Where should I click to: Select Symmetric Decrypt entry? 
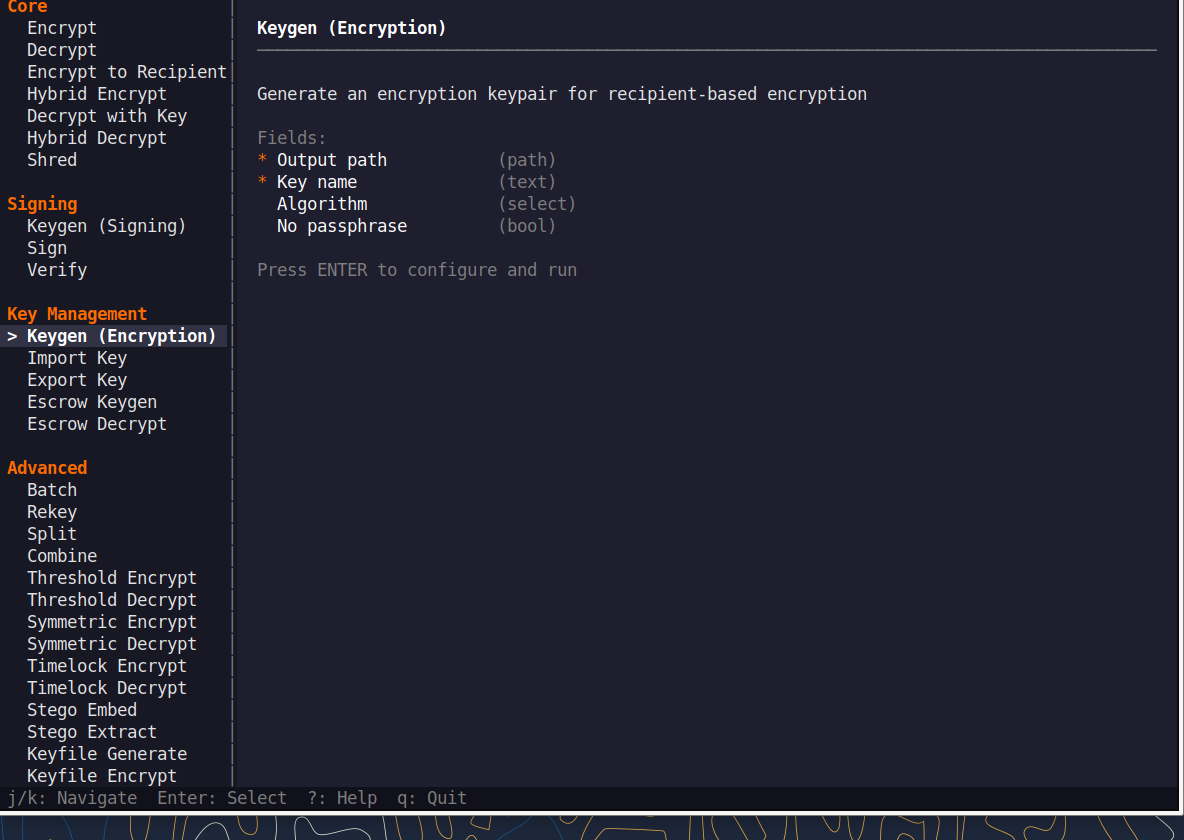pyautogui.click(x=112, y=644)
